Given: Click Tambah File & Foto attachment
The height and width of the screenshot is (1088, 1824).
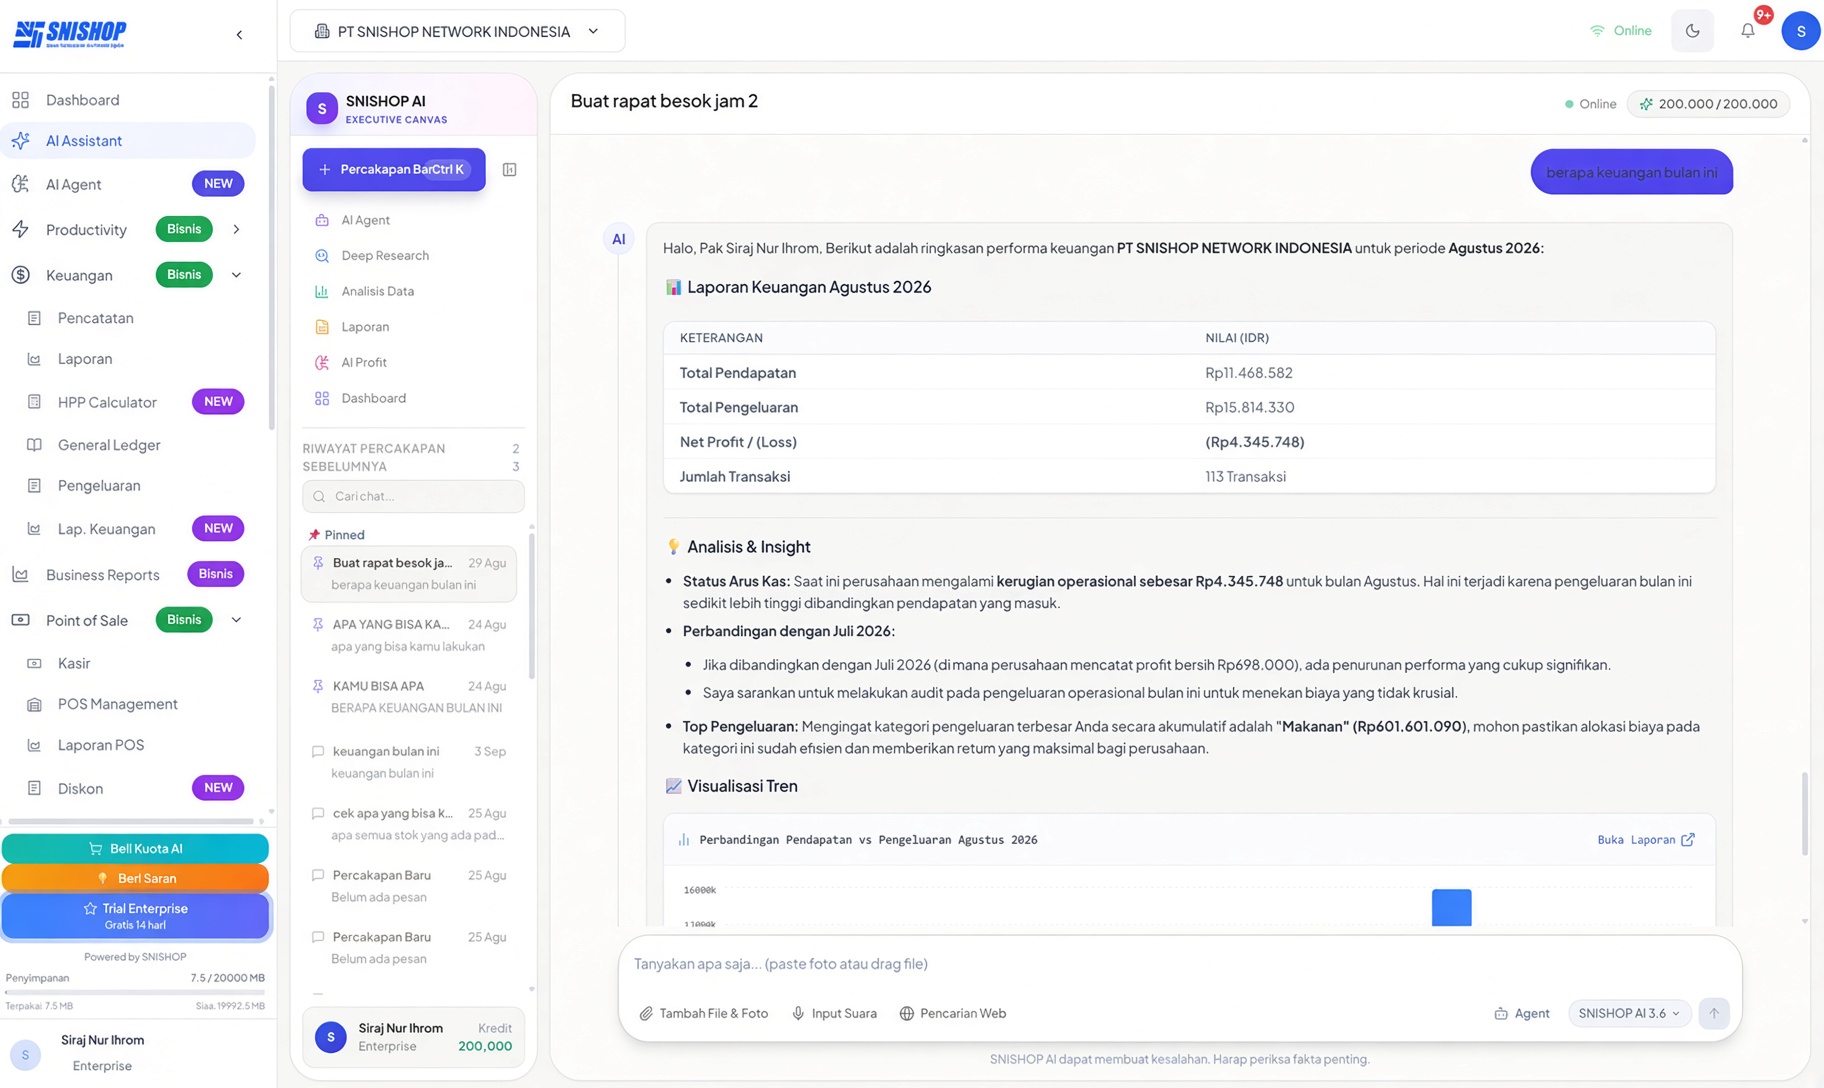Looking at the screenshot, I should click(704, 1013).
